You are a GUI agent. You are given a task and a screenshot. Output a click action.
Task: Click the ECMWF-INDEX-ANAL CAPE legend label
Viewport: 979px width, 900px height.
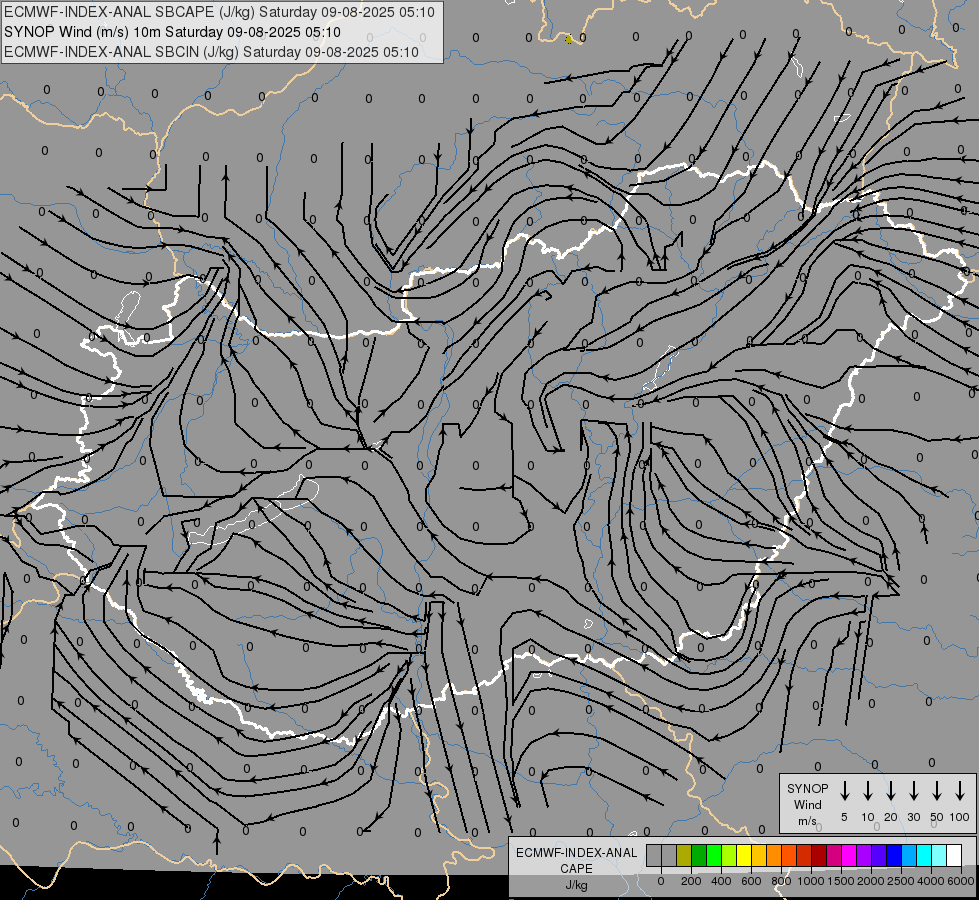pyautogui.click(x=576, y=860)
